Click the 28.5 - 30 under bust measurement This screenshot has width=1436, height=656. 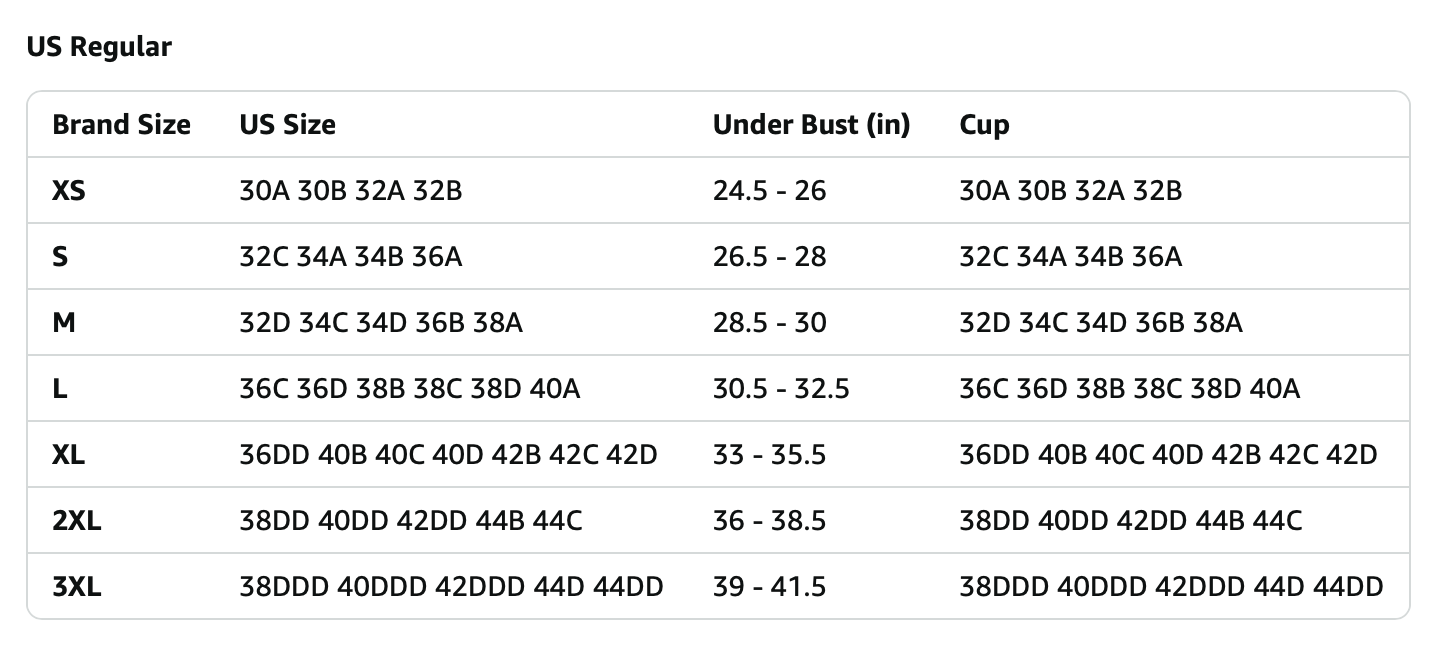770,322
